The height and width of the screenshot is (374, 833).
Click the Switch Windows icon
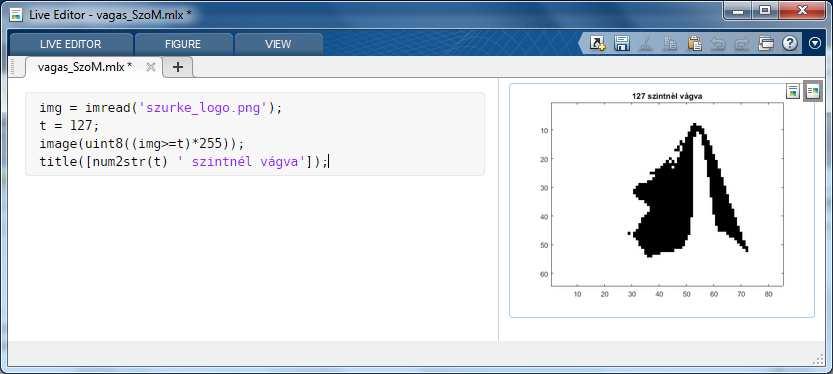pyautogui.click(x=766, y=44)
